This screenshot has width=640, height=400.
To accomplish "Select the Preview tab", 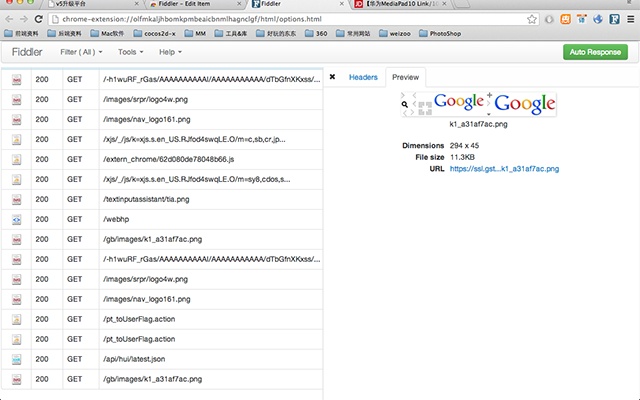I will pyautogui.click(x=405, y=77).
